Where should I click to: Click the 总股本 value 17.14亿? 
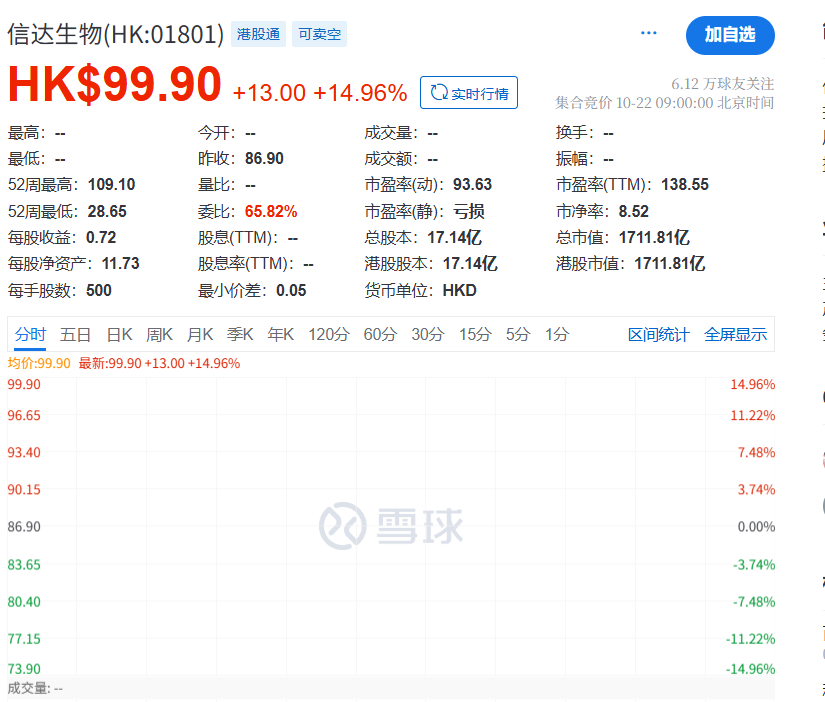coord(455,238)
